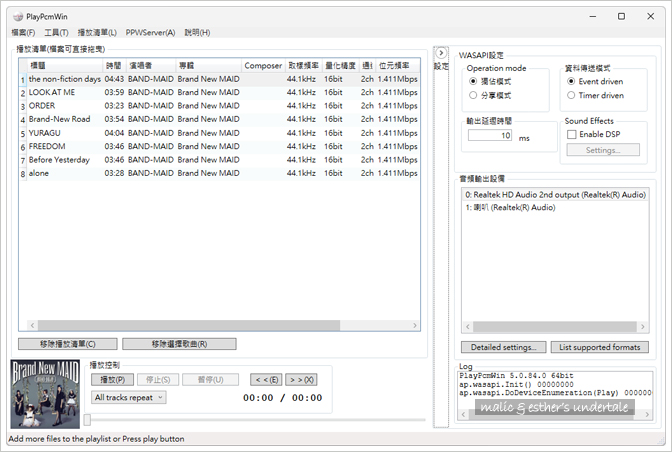The width and height of the screenshot is (672, 452).
Task: Click the 停止(S) stop button
Action: (158, 380)
